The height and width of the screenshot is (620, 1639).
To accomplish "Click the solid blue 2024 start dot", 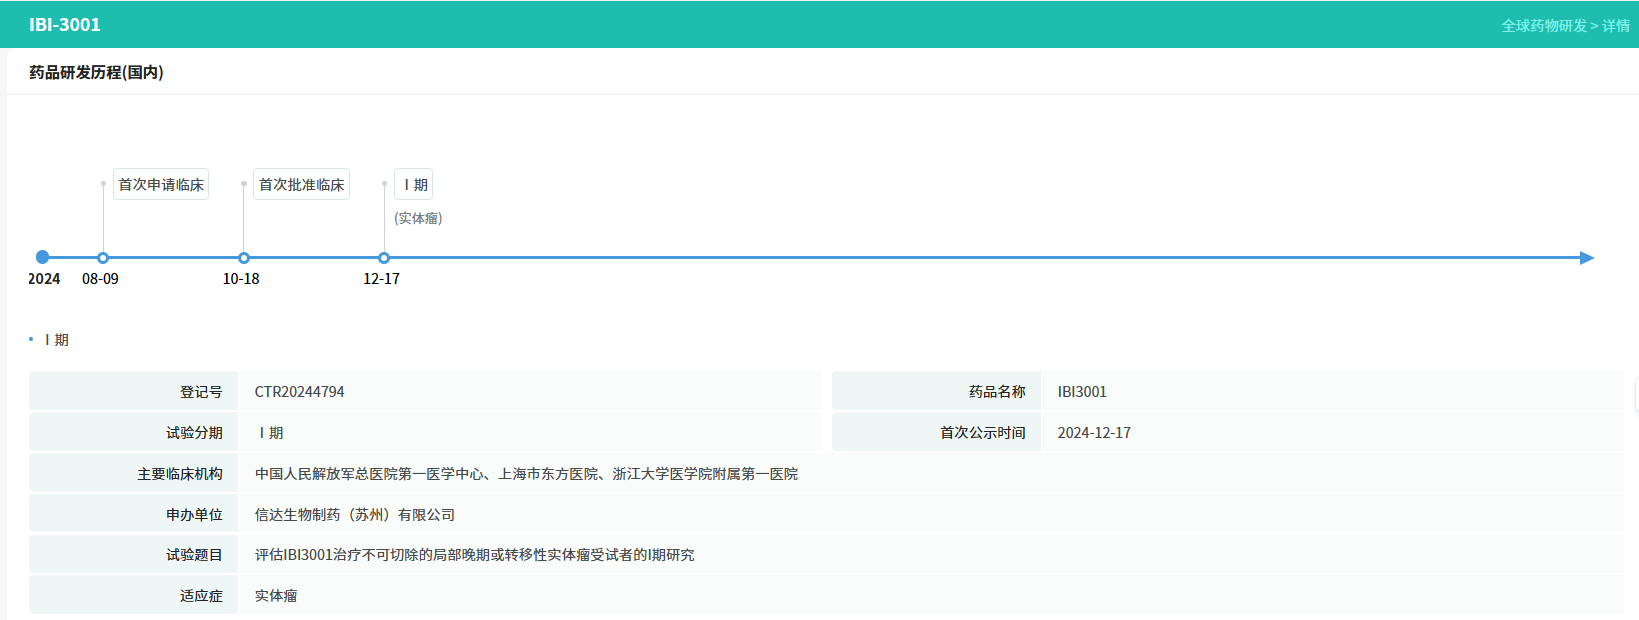I will [42, 257].
